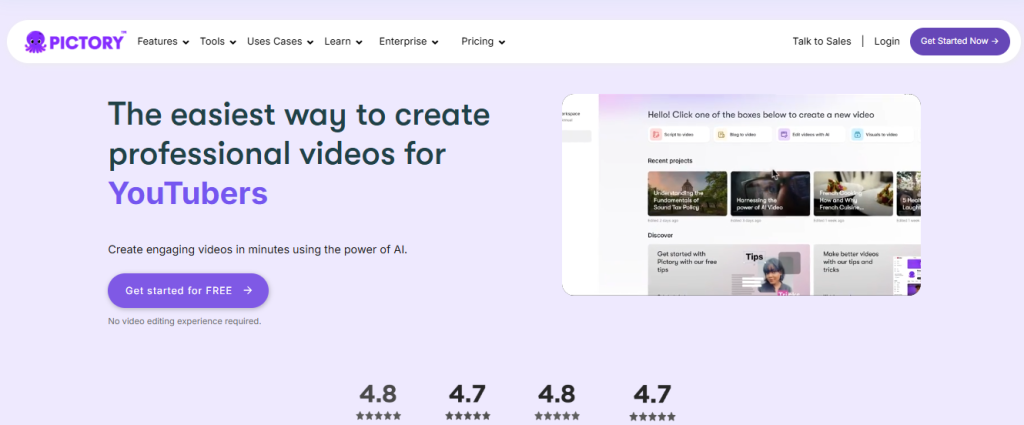Click the Hello! Click one of the boxes text
This screenshot has height=425, width=1024.
(x=761, y=114)
